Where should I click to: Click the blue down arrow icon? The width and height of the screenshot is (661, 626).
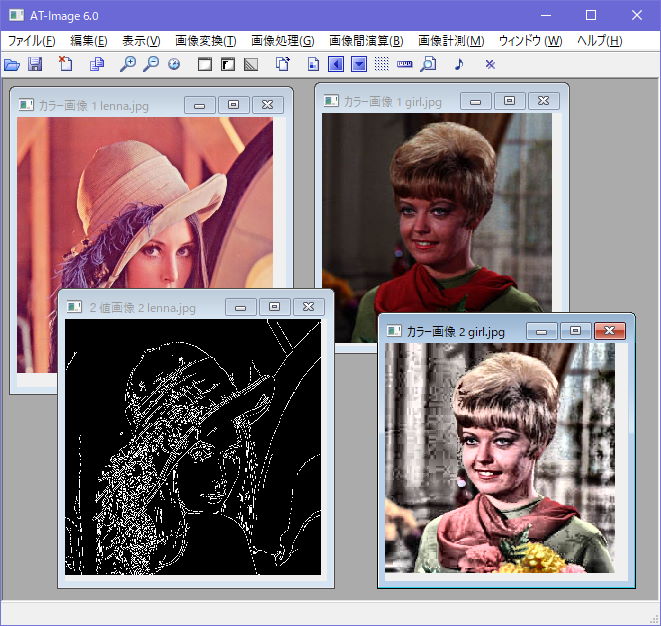pyautogui.click(x=359, y=64)
